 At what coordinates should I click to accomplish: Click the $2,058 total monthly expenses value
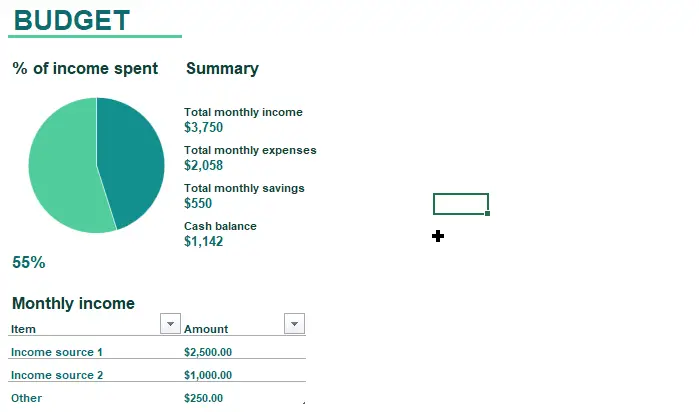tap(203, 165)
